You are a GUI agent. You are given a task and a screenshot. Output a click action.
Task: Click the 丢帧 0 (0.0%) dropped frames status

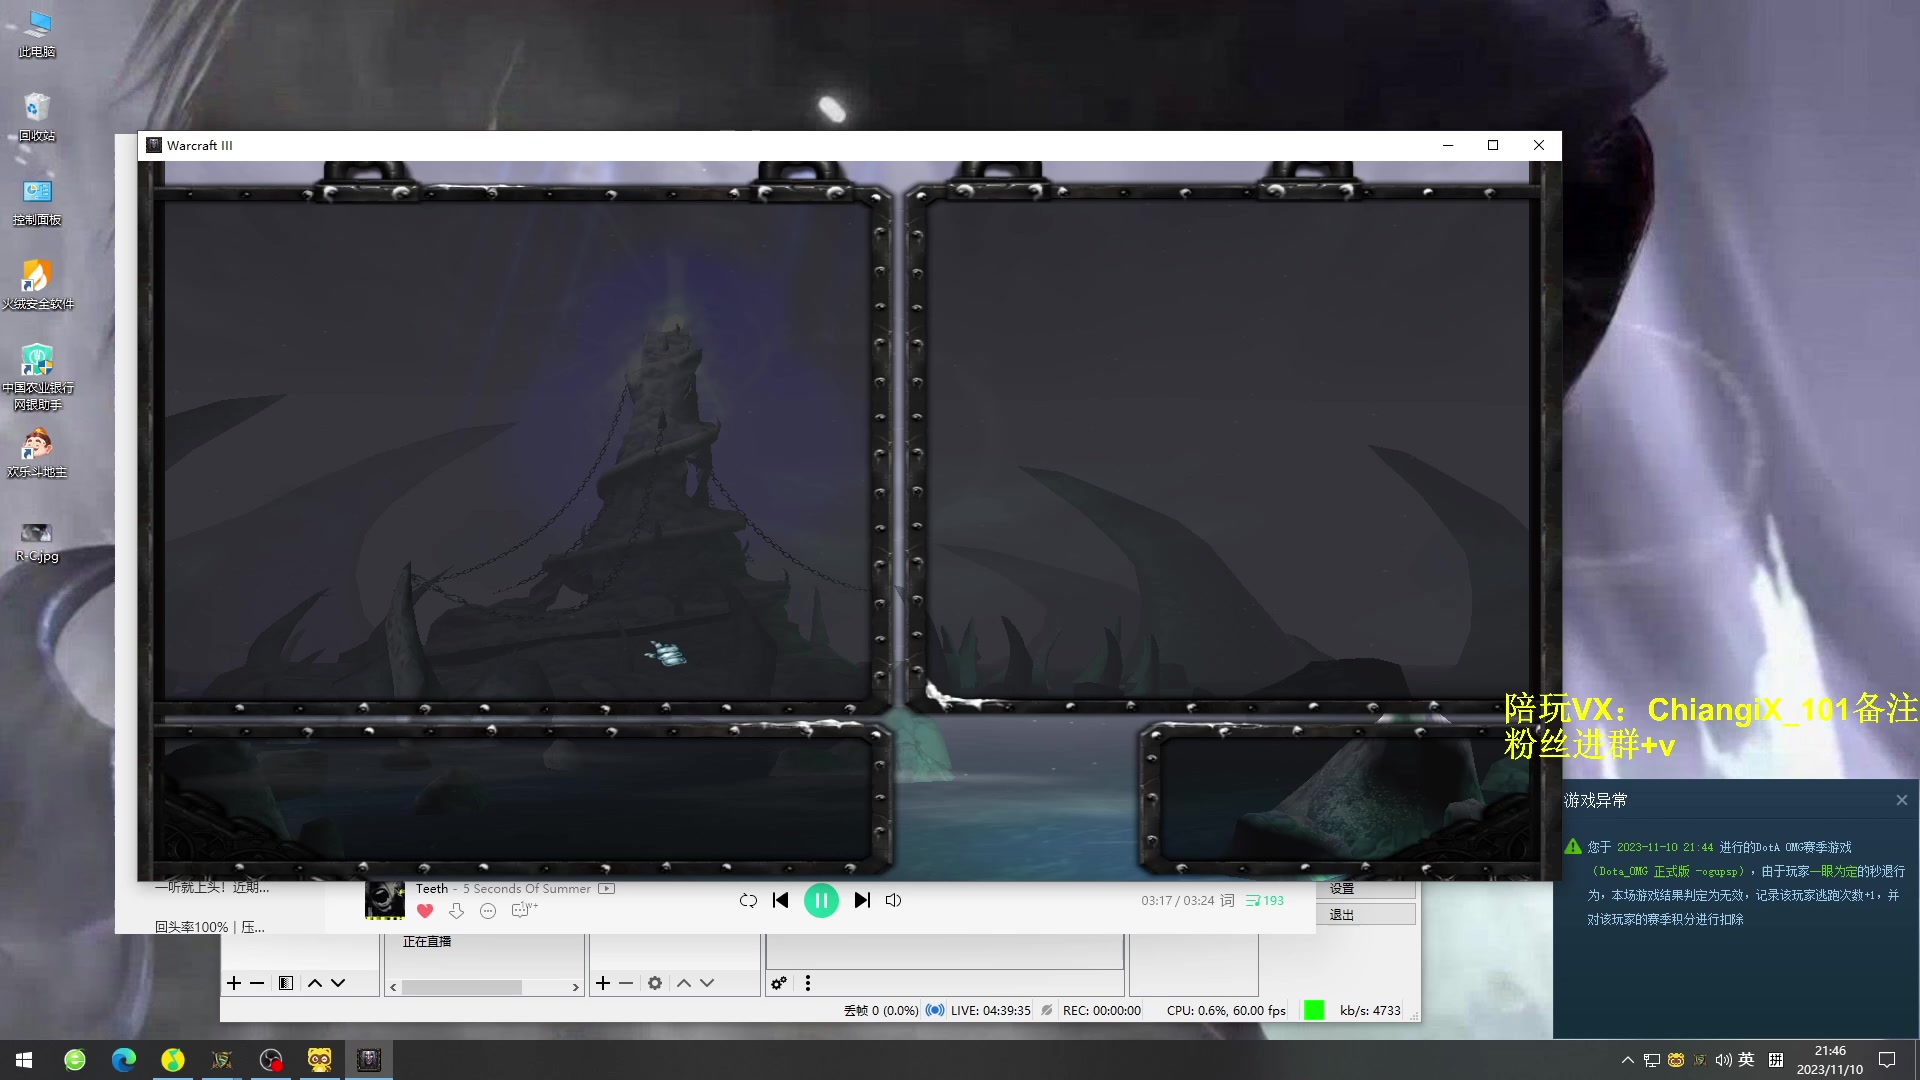[x=881, y=1011]
